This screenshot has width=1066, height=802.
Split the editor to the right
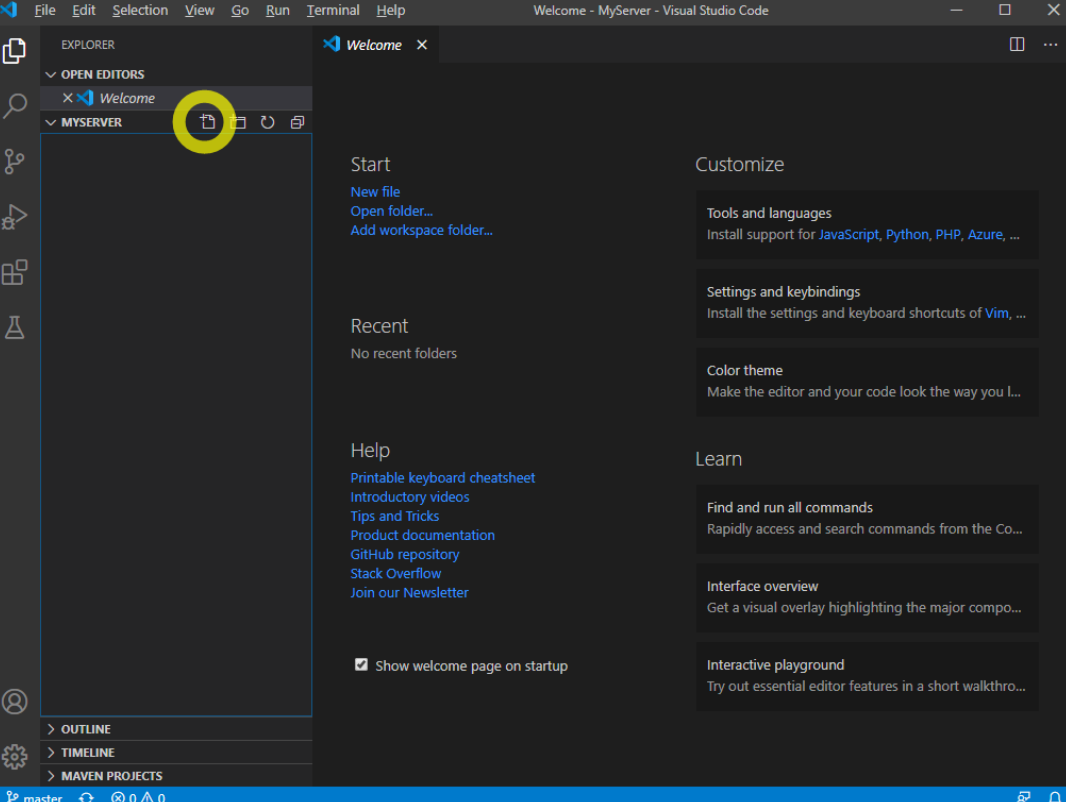tap(1017, 45)
